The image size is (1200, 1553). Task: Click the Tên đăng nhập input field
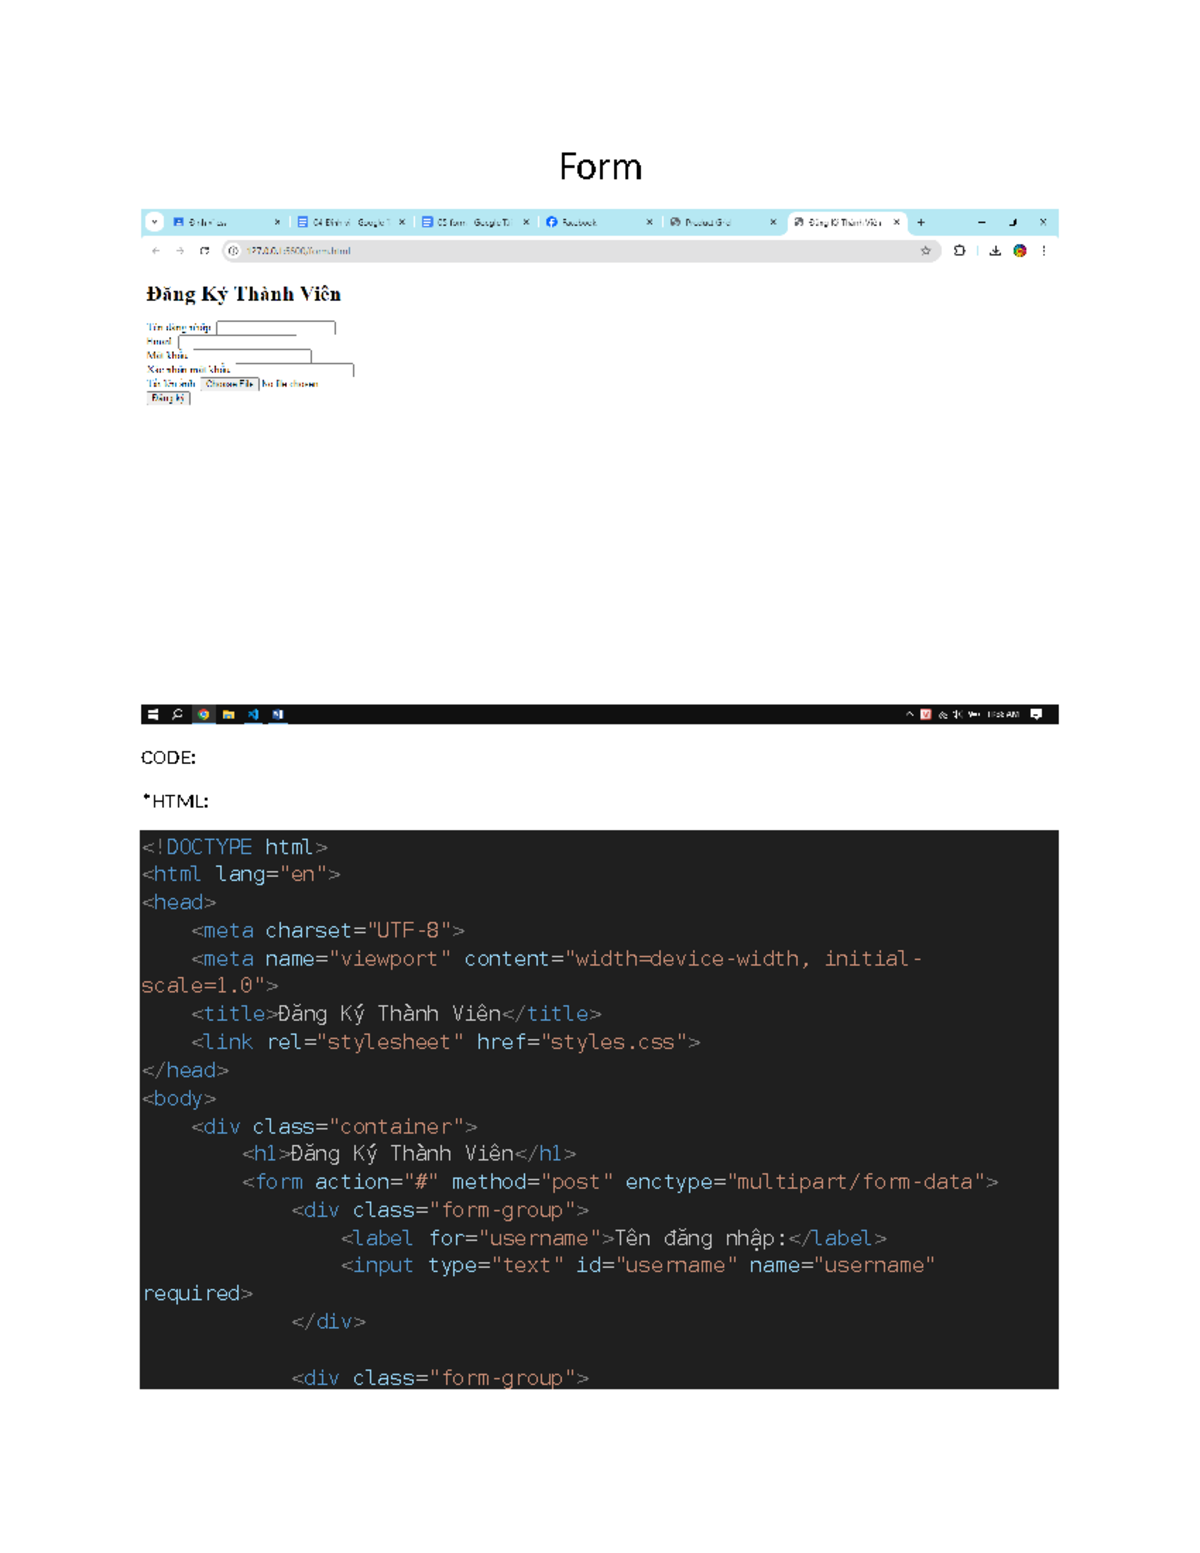(x=276, y=327)
